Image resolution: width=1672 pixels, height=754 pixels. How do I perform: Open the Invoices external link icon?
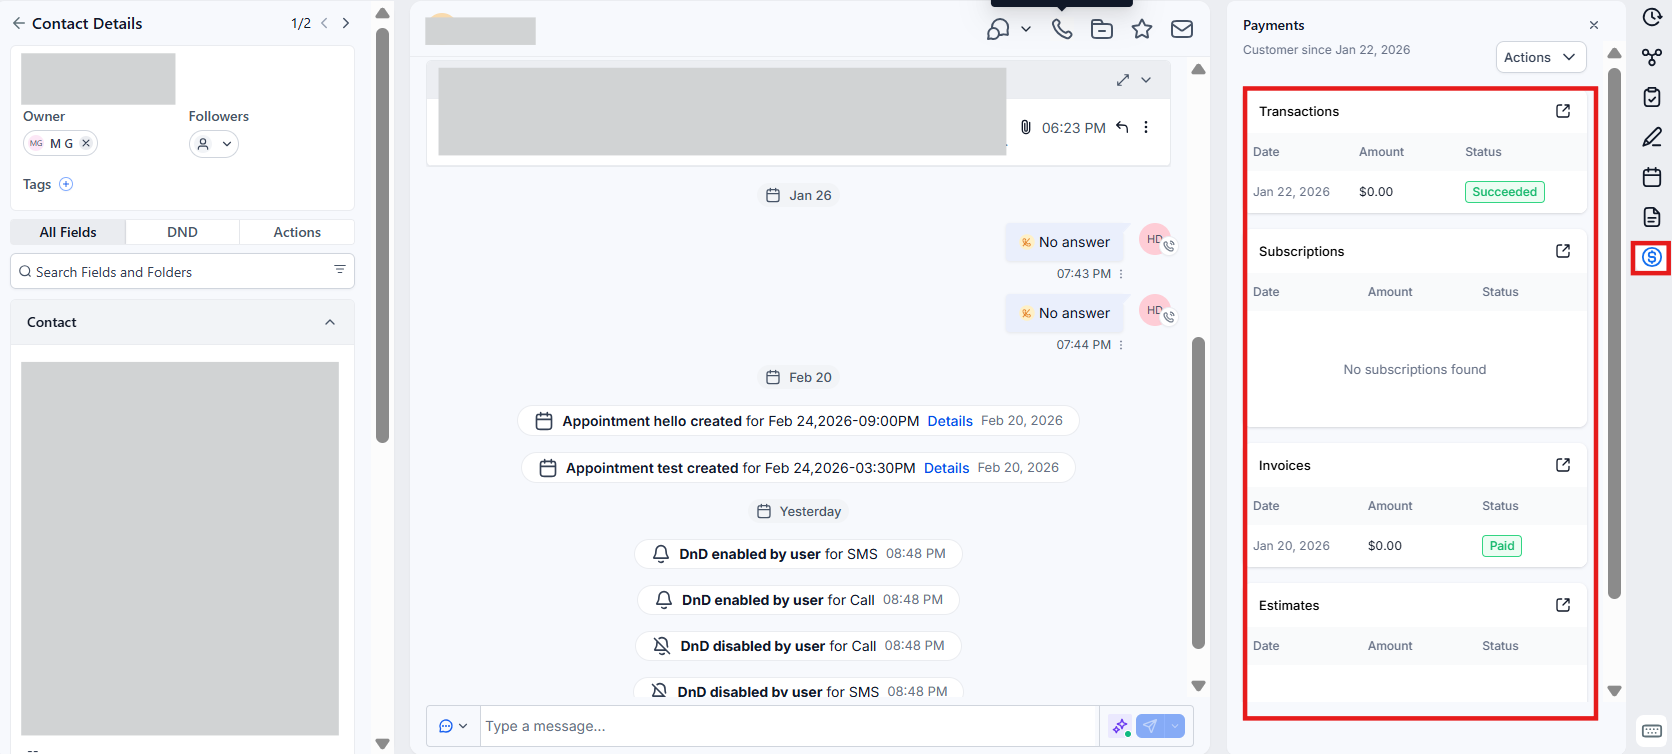click(x=1563, y=465)
